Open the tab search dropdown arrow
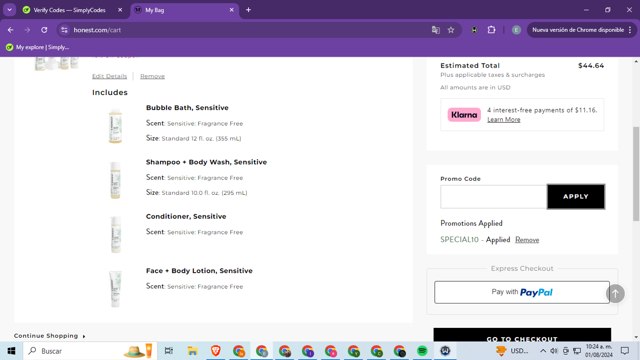 tap(9, 10)
